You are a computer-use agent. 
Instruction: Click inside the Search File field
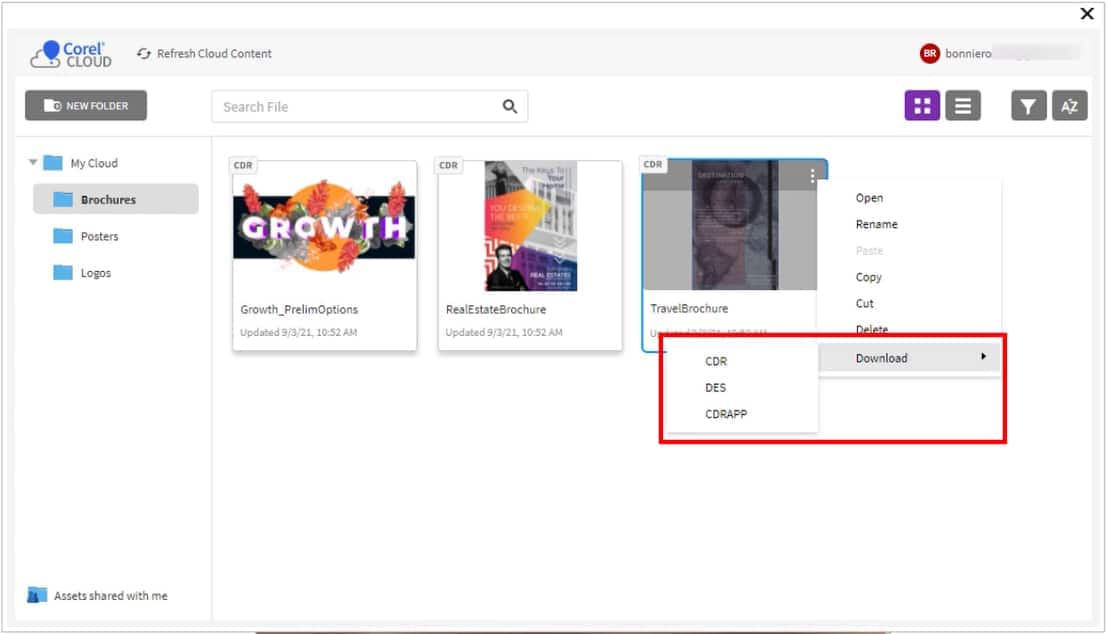[350, 106]
